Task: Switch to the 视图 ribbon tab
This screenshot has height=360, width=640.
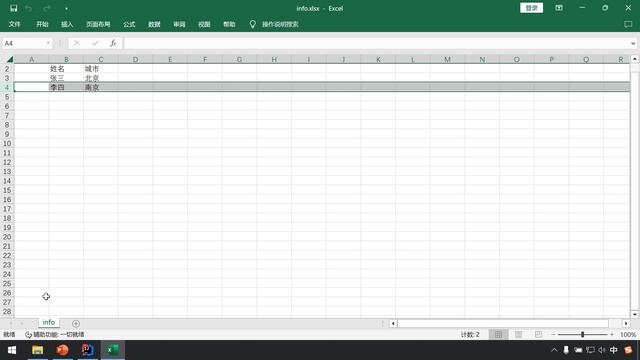Action: tap(204, 24)
